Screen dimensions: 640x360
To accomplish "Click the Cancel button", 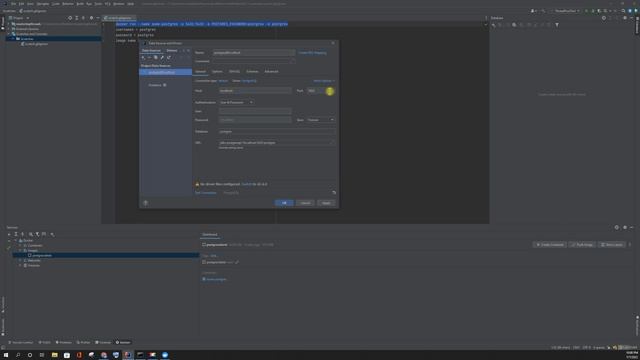I will click(305, 203).
